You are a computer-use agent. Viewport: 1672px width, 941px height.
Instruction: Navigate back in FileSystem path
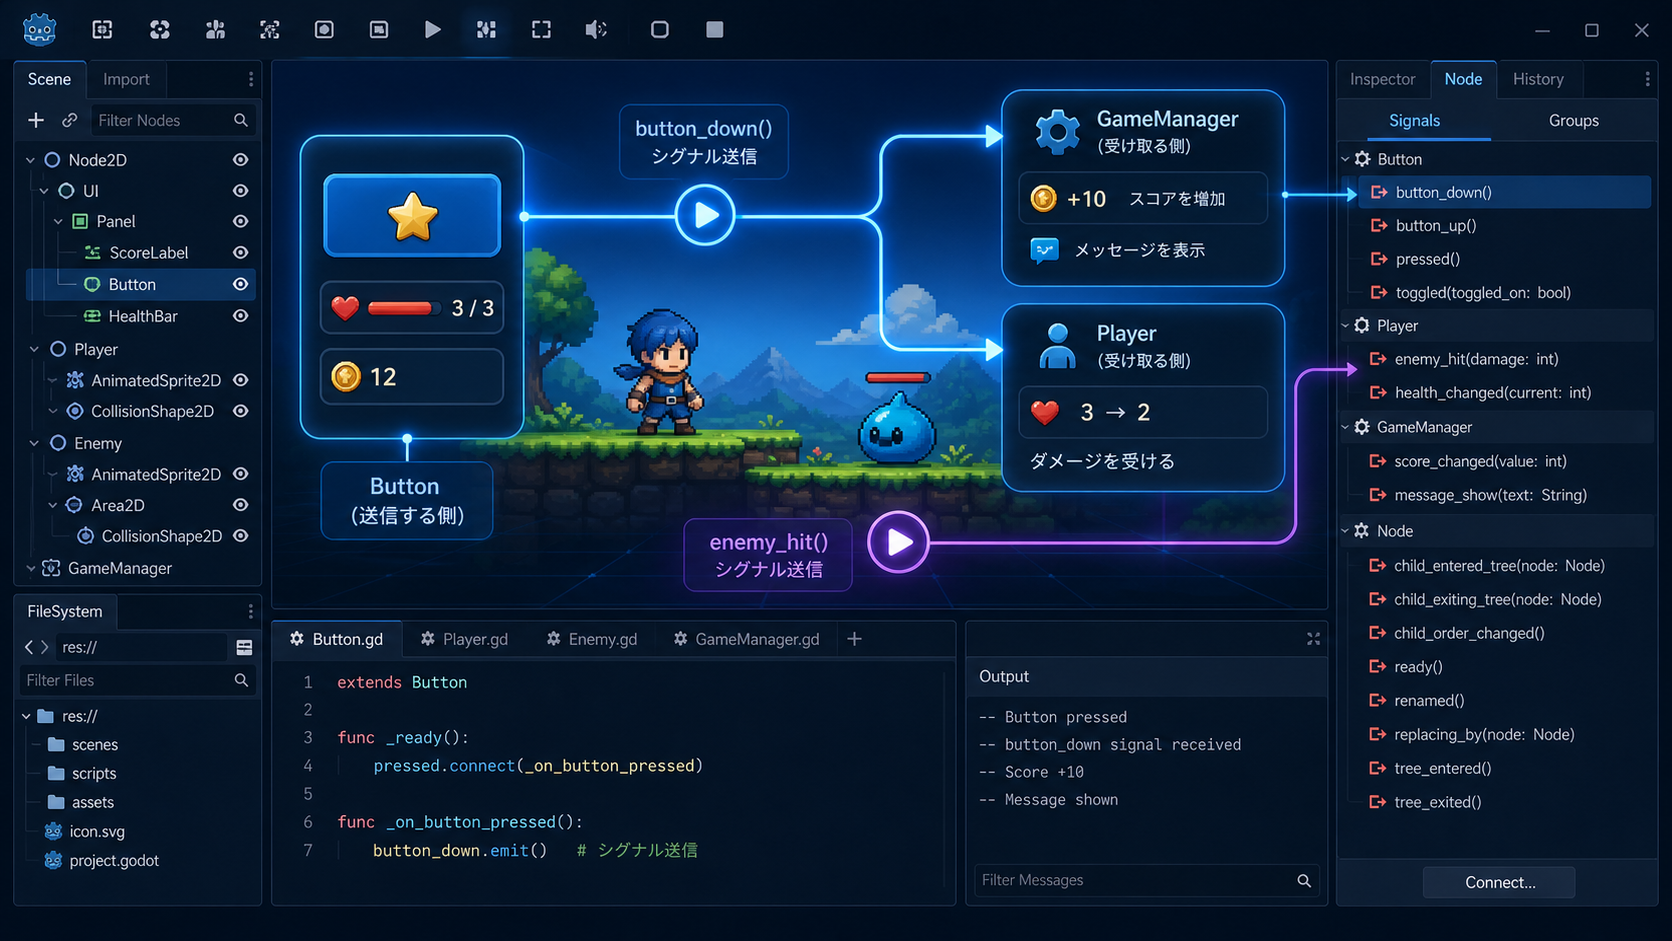coord(29,647)
